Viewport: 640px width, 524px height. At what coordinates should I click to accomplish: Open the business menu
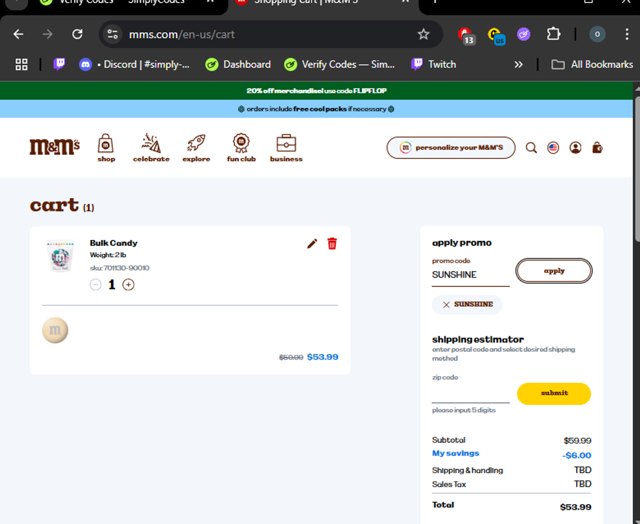pos(286,148)
